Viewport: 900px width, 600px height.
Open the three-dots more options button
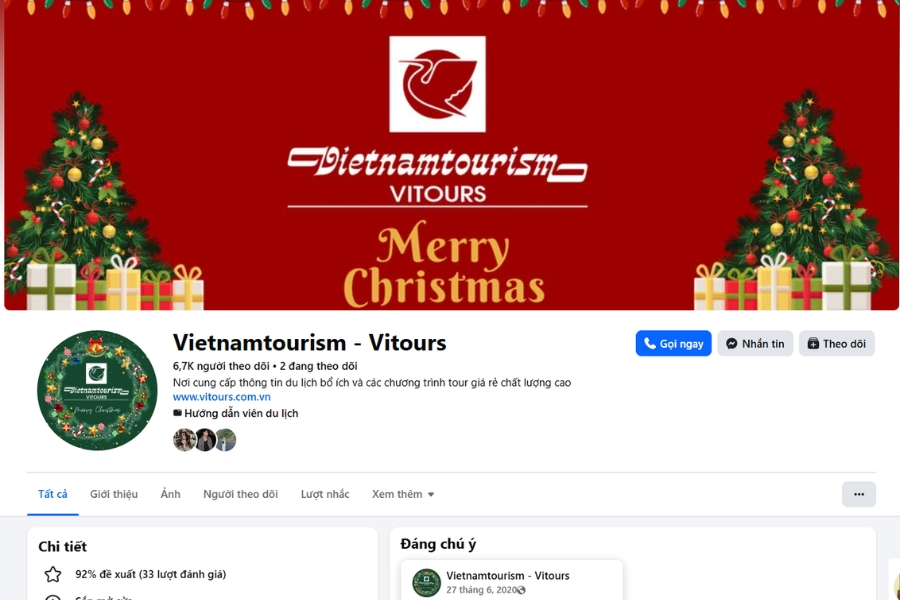[859, 494]
